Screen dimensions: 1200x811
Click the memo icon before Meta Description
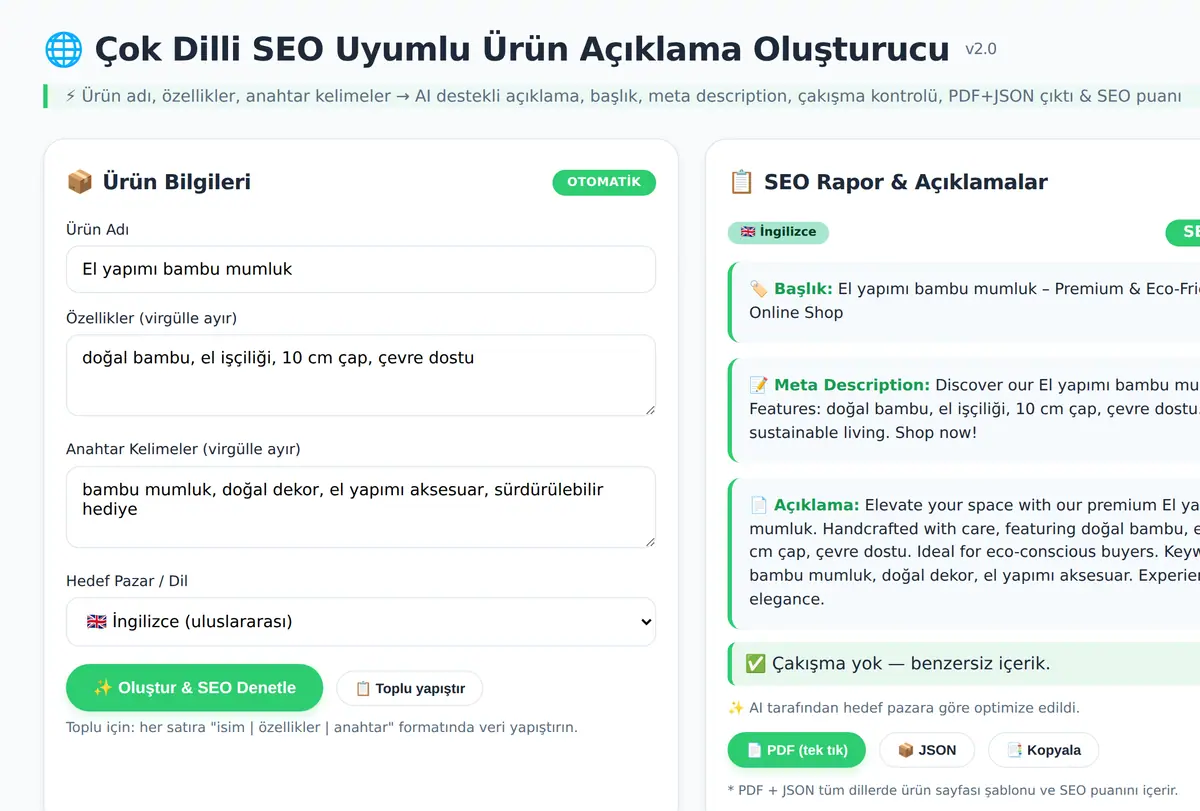[759, 385]
